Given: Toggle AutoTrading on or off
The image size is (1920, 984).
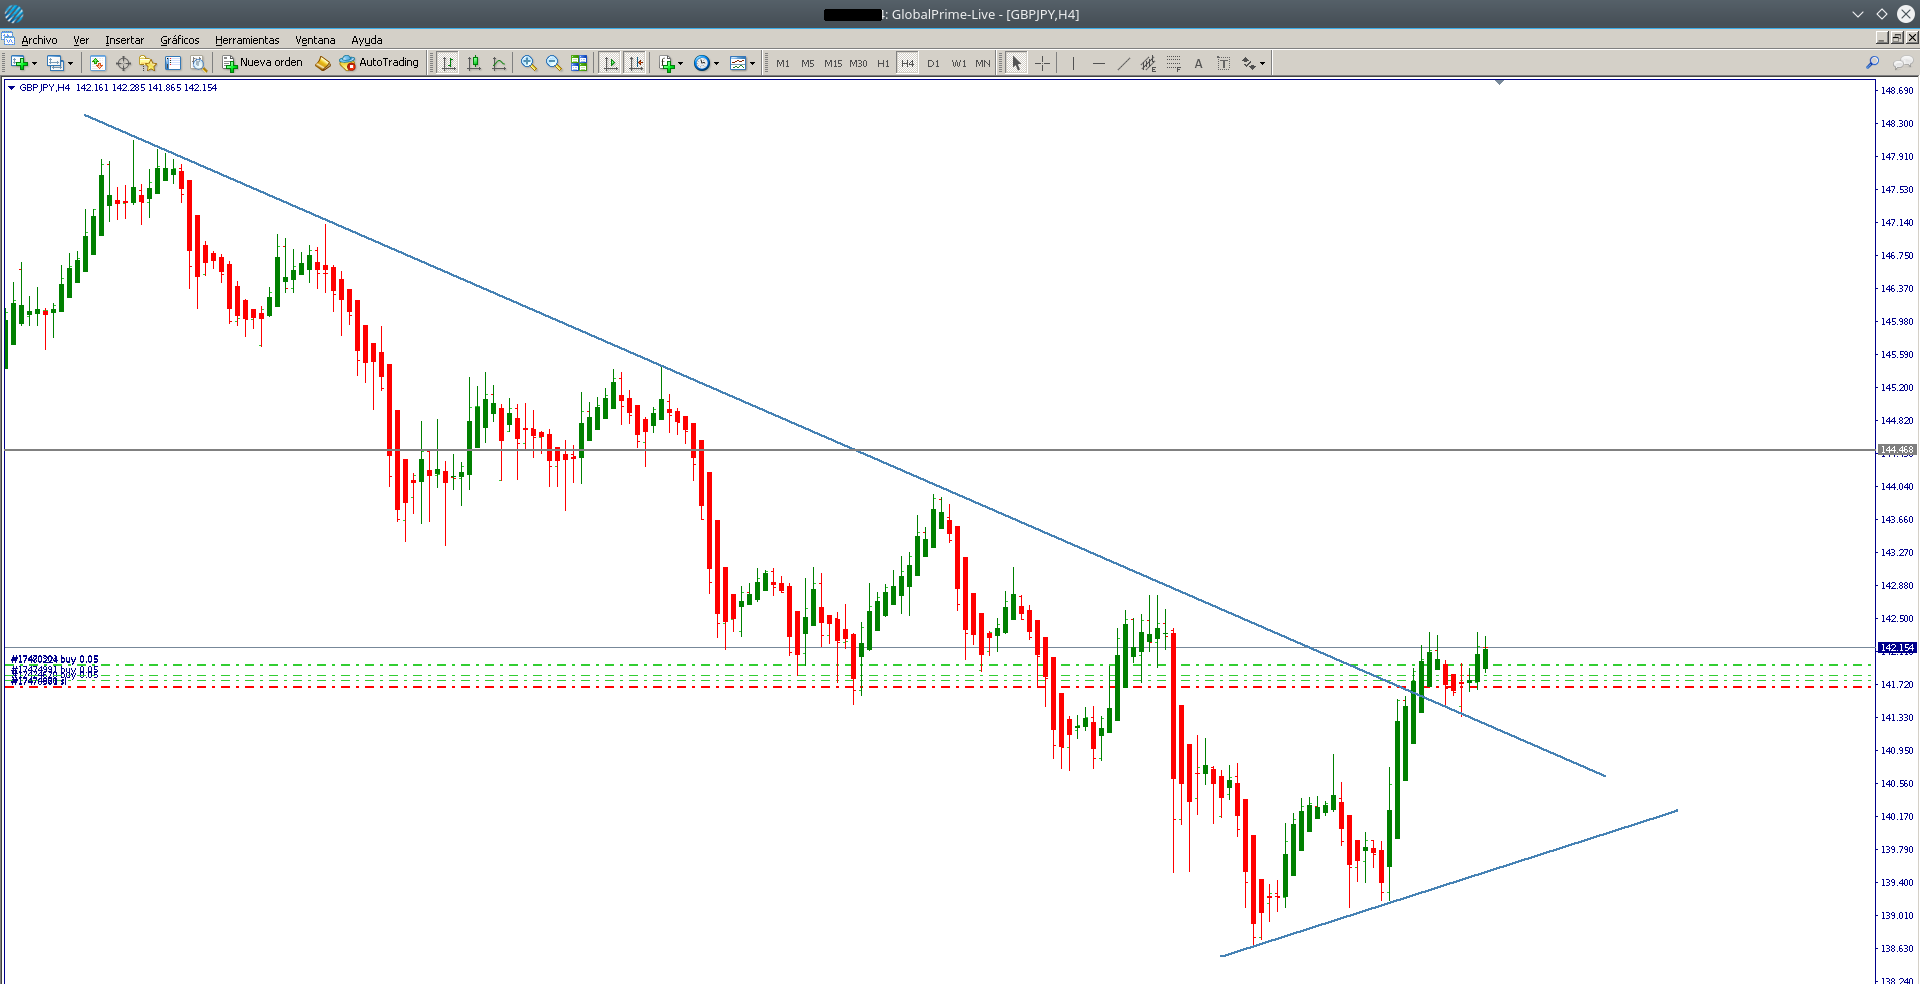Looking at the screenshot, I should click(380, 63).
